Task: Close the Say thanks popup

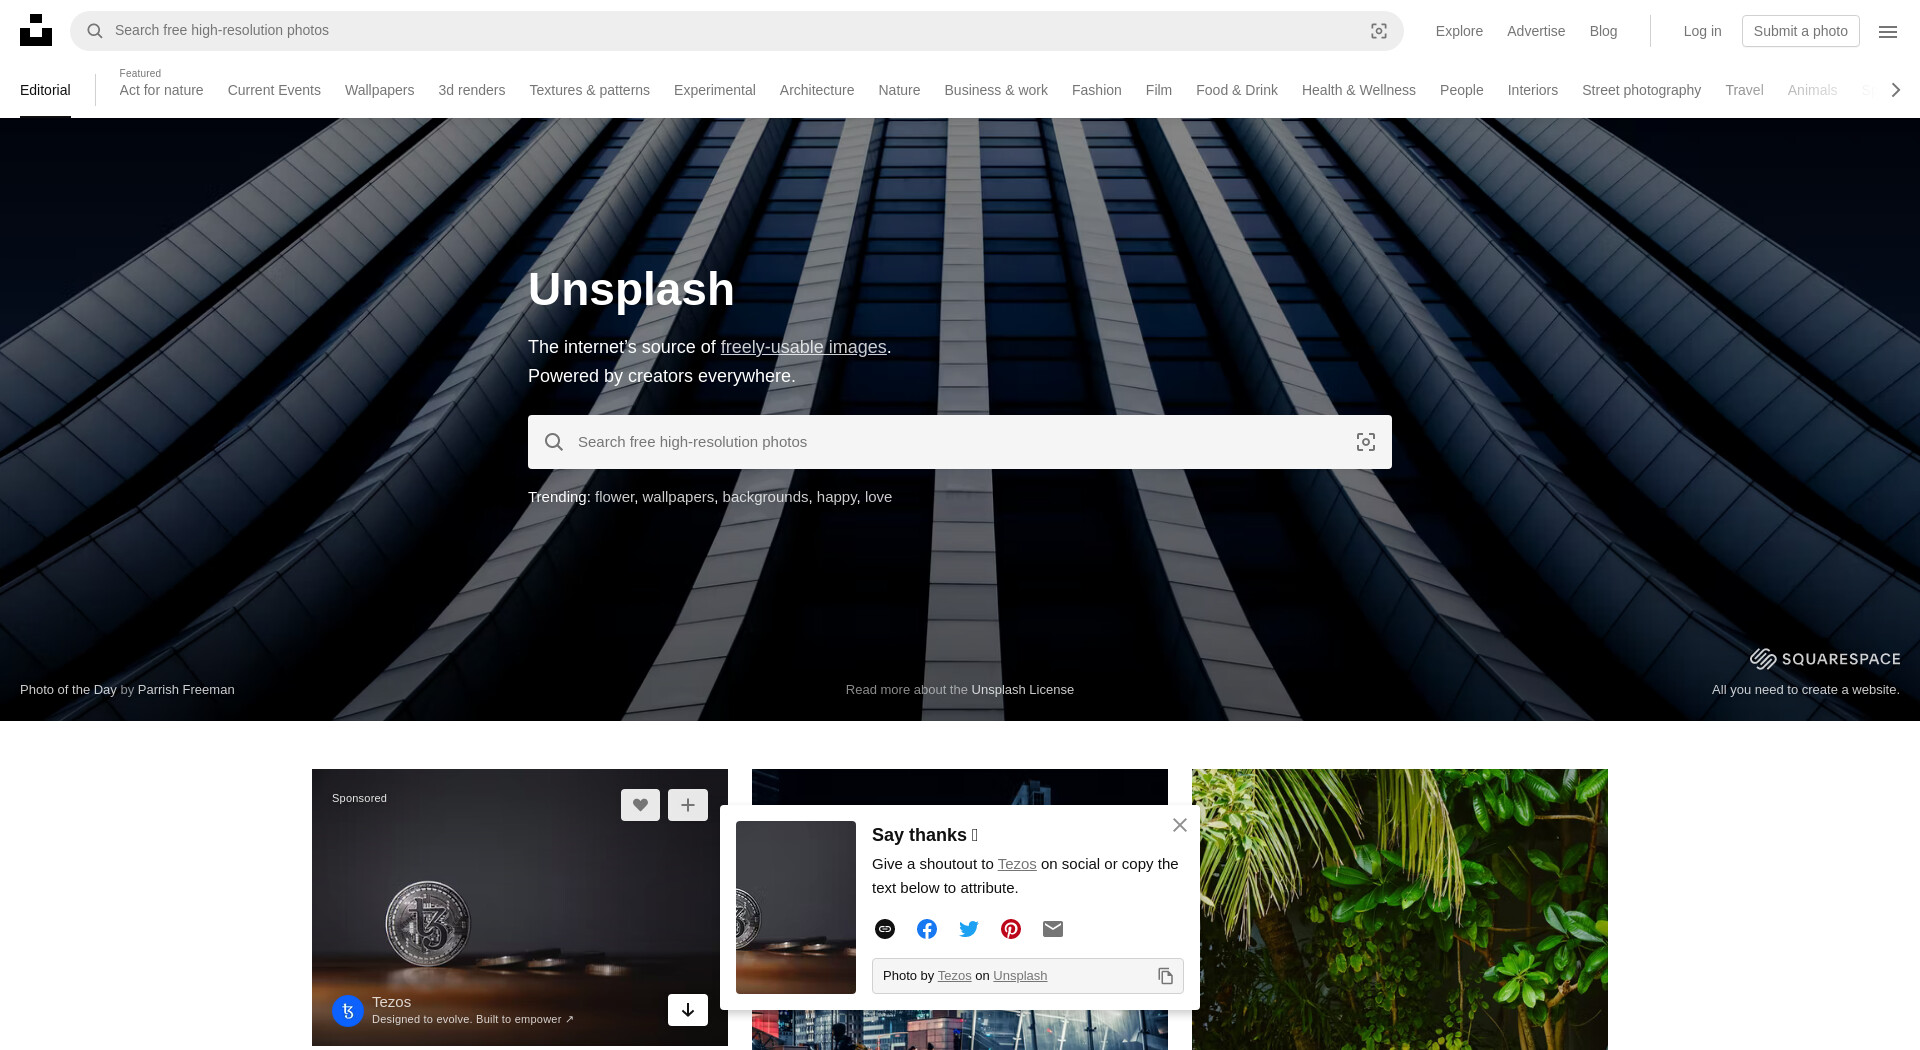Action: coord(1180,825)
